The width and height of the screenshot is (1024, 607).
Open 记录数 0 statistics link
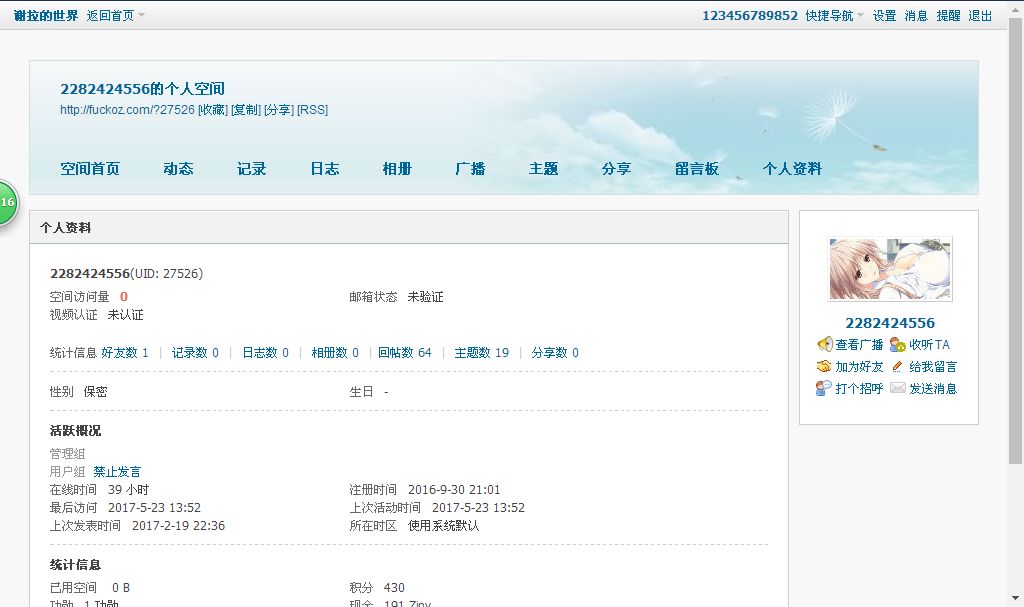tap(195, 353)
